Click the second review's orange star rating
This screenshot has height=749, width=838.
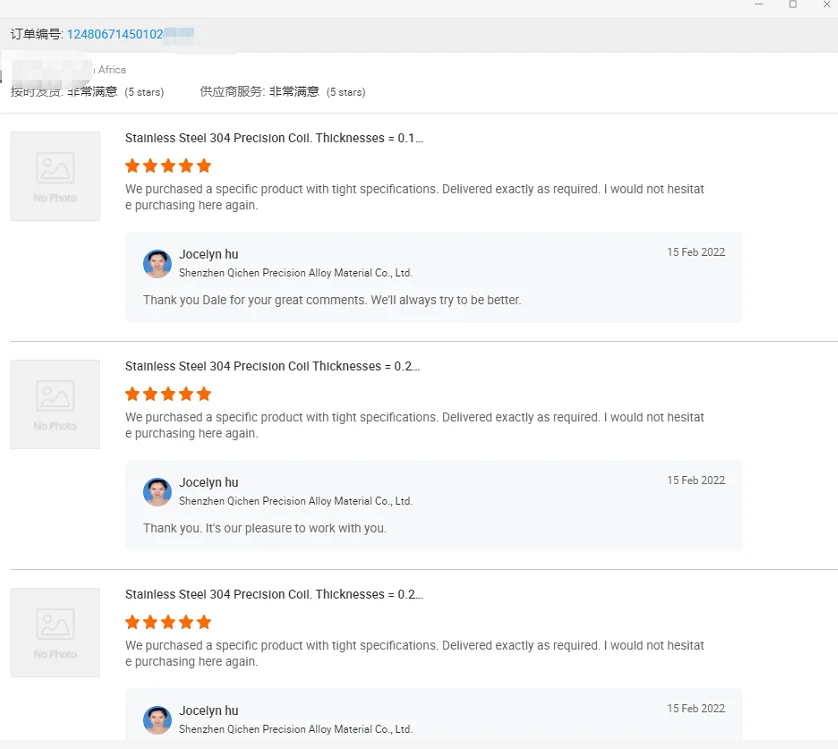168,394
